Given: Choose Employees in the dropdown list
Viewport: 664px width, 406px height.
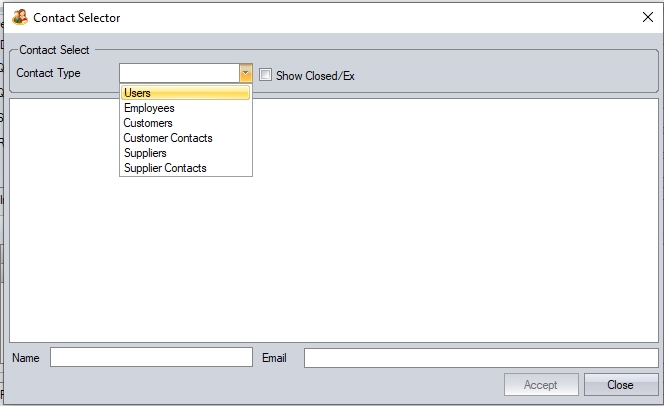Looking at the screenshot, I should tap(185, 108).
